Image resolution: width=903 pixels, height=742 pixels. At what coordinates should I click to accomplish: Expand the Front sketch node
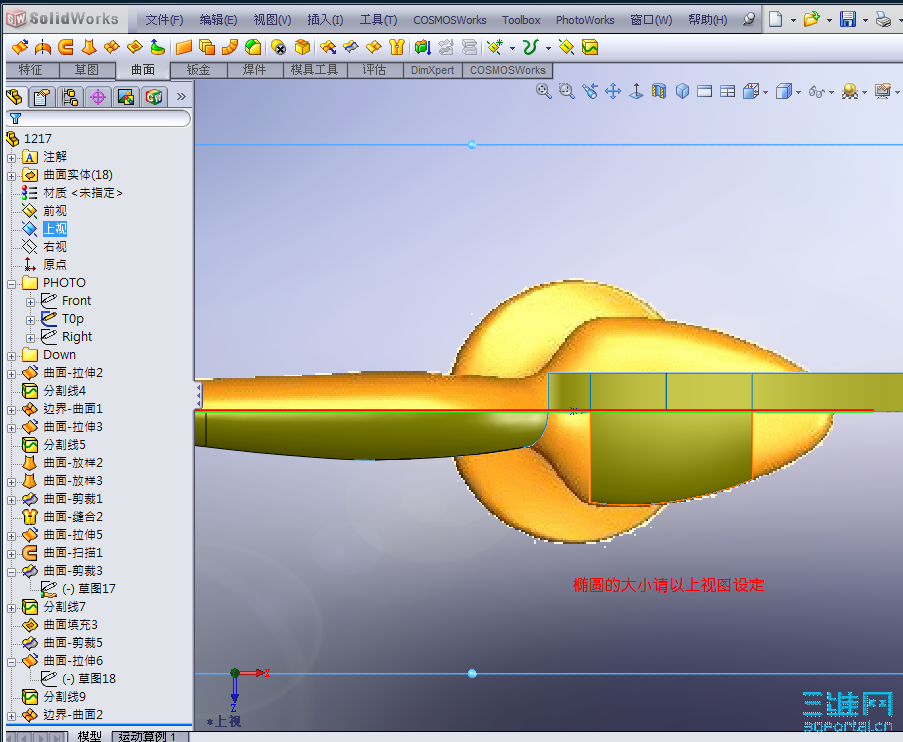30,302
